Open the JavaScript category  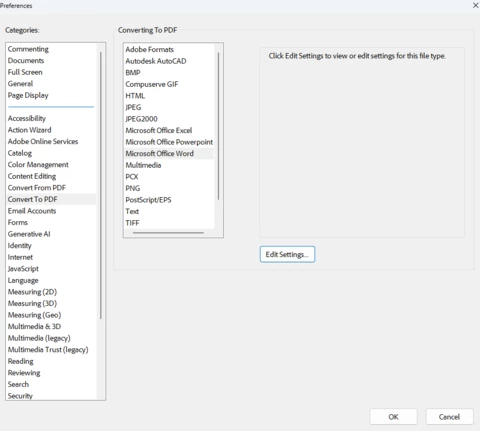tap(23, 269)
